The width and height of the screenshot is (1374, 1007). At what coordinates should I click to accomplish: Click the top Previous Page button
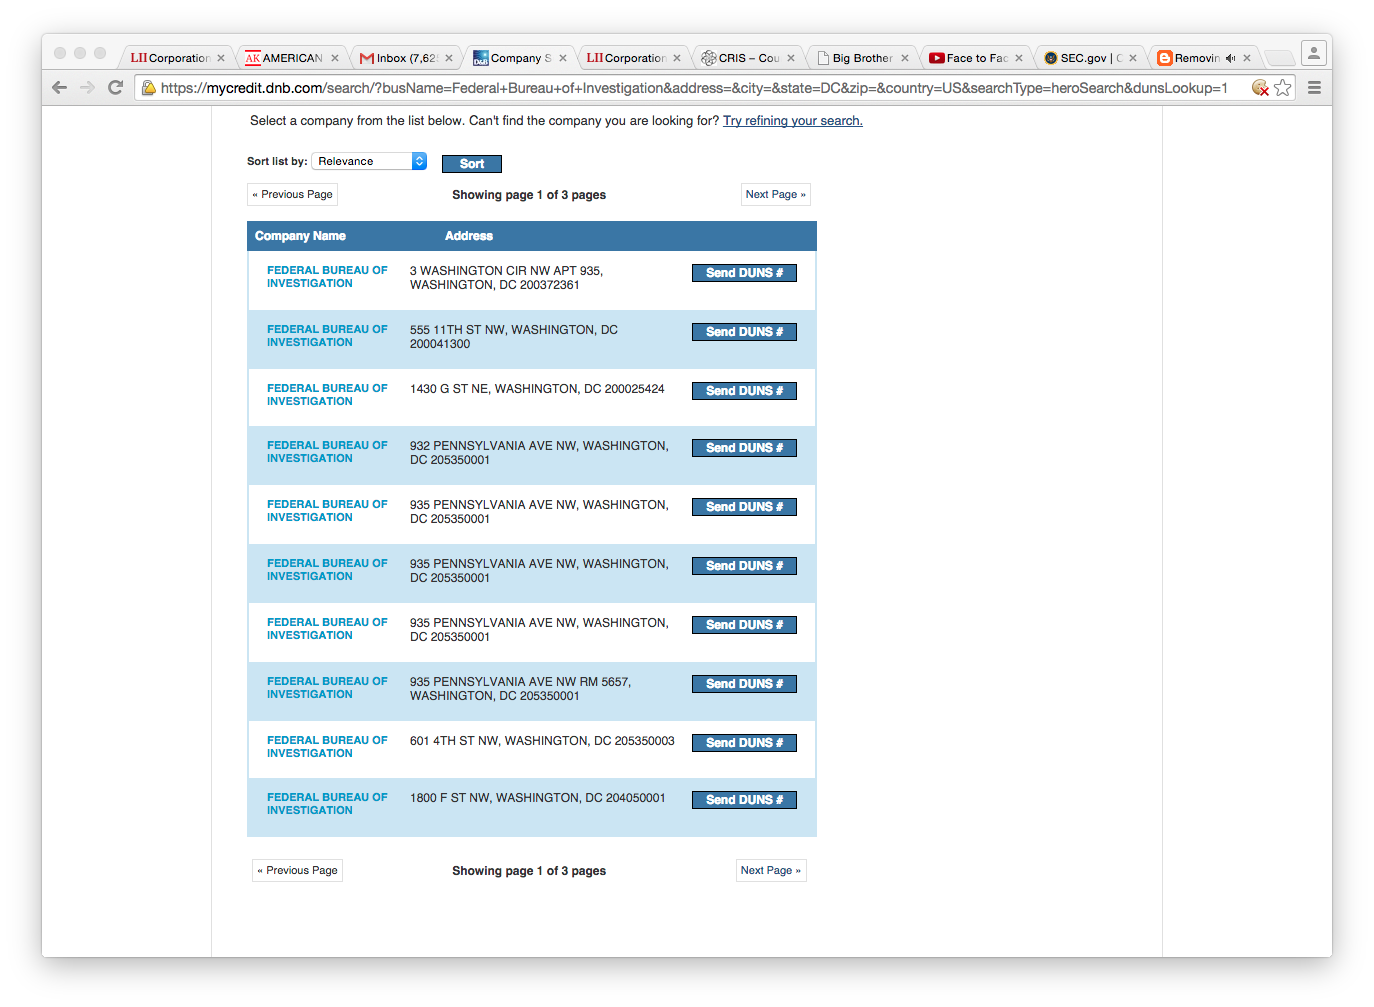coord(292,195)
